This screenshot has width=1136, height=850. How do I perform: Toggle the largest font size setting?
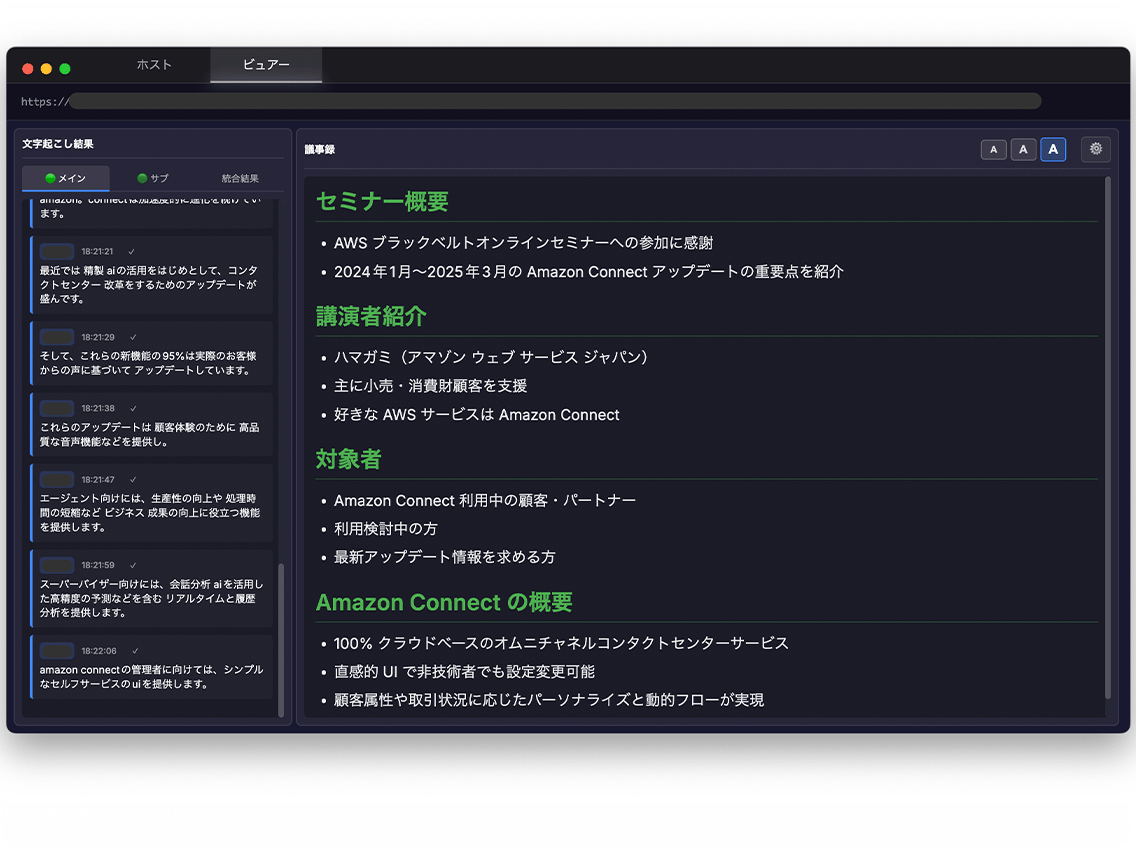[1053, 149]
